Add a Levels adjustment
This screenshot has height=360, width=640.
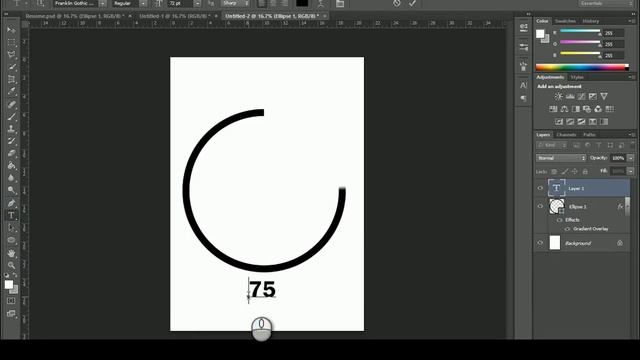[x=570, y=96]
